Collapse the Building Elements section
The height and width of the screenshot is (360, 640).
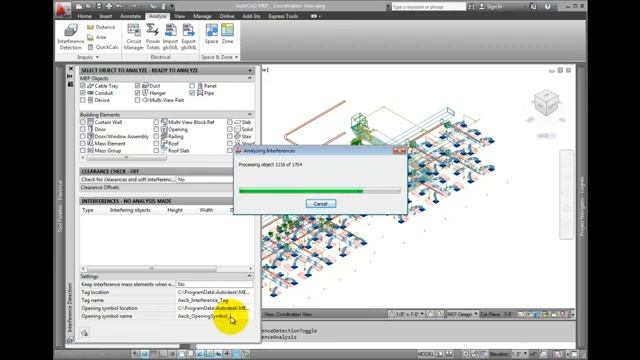tap(250, 115)
